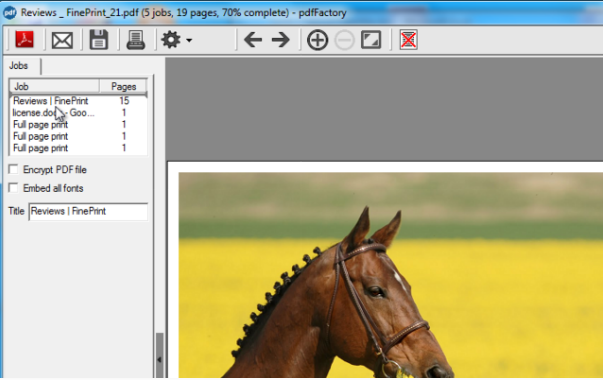Go to next page with right arrow
The image size is (603, 380).
tap(280, 40)
